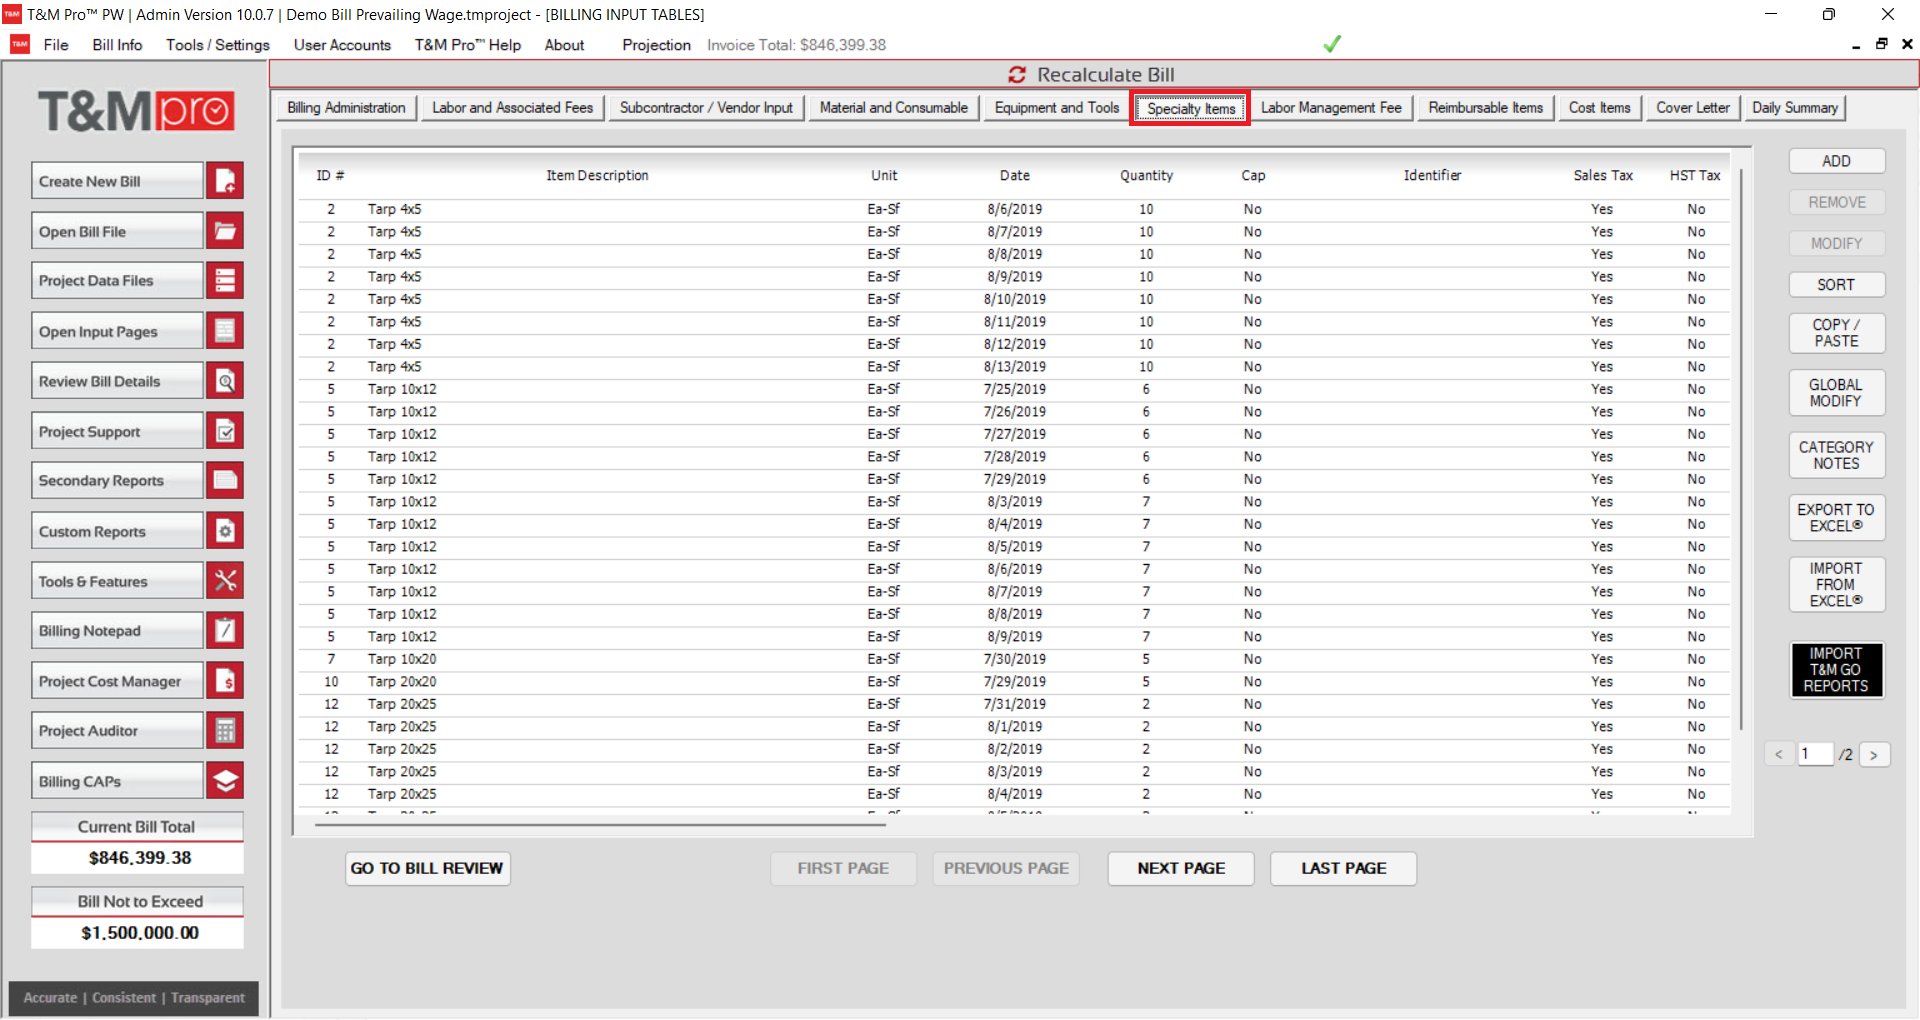The image size is (1920, 1020).
Task: Open the About menu
Action: tap(564, 45)
